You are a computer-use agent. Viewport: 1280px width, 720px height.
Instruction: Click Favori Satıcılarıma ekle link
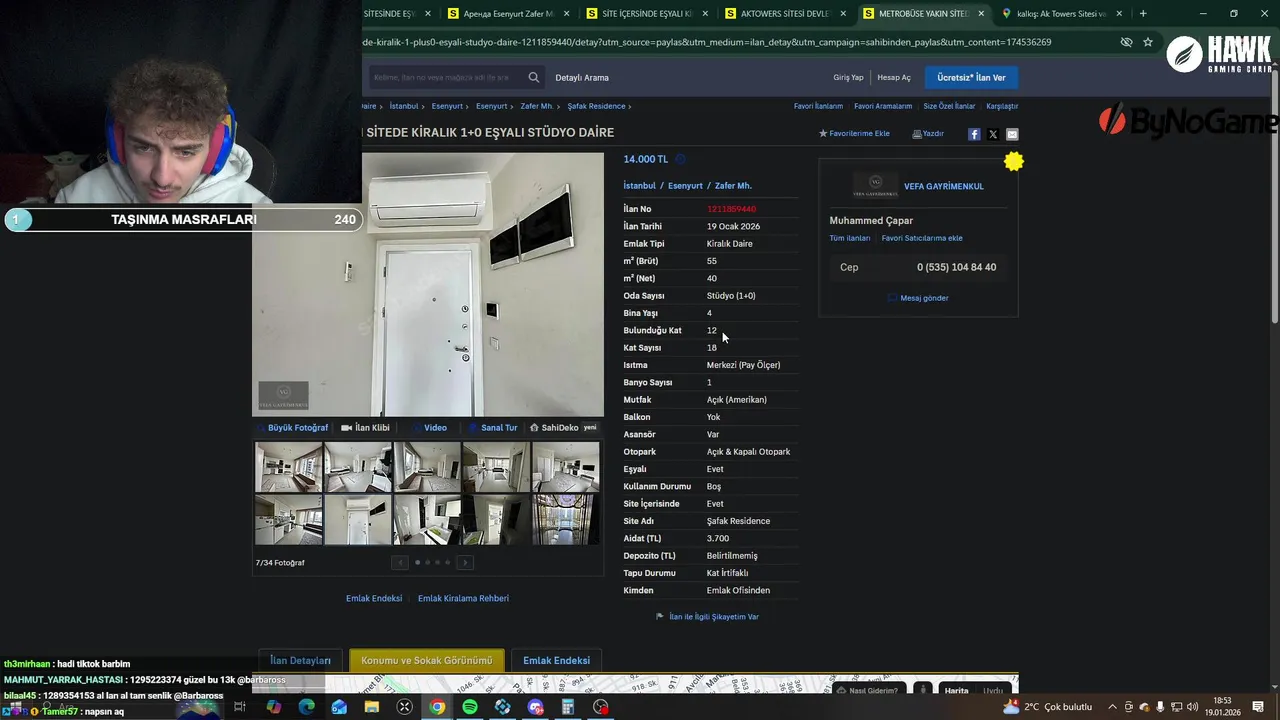tap(922, 239)
